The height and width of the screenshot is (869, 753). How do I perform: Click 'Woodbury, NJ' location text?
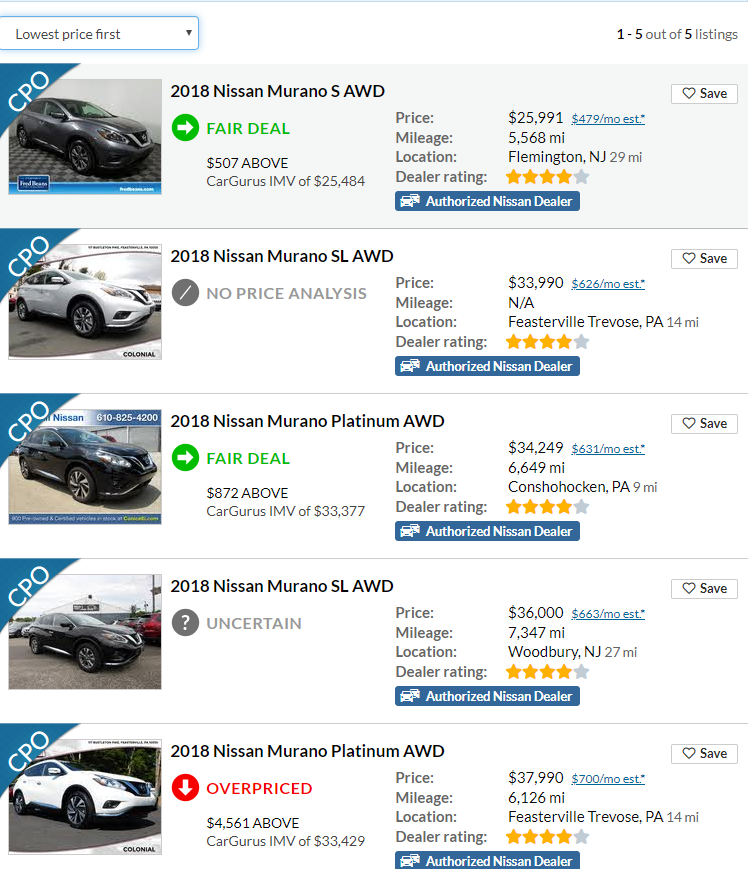(x=554, y=652)
